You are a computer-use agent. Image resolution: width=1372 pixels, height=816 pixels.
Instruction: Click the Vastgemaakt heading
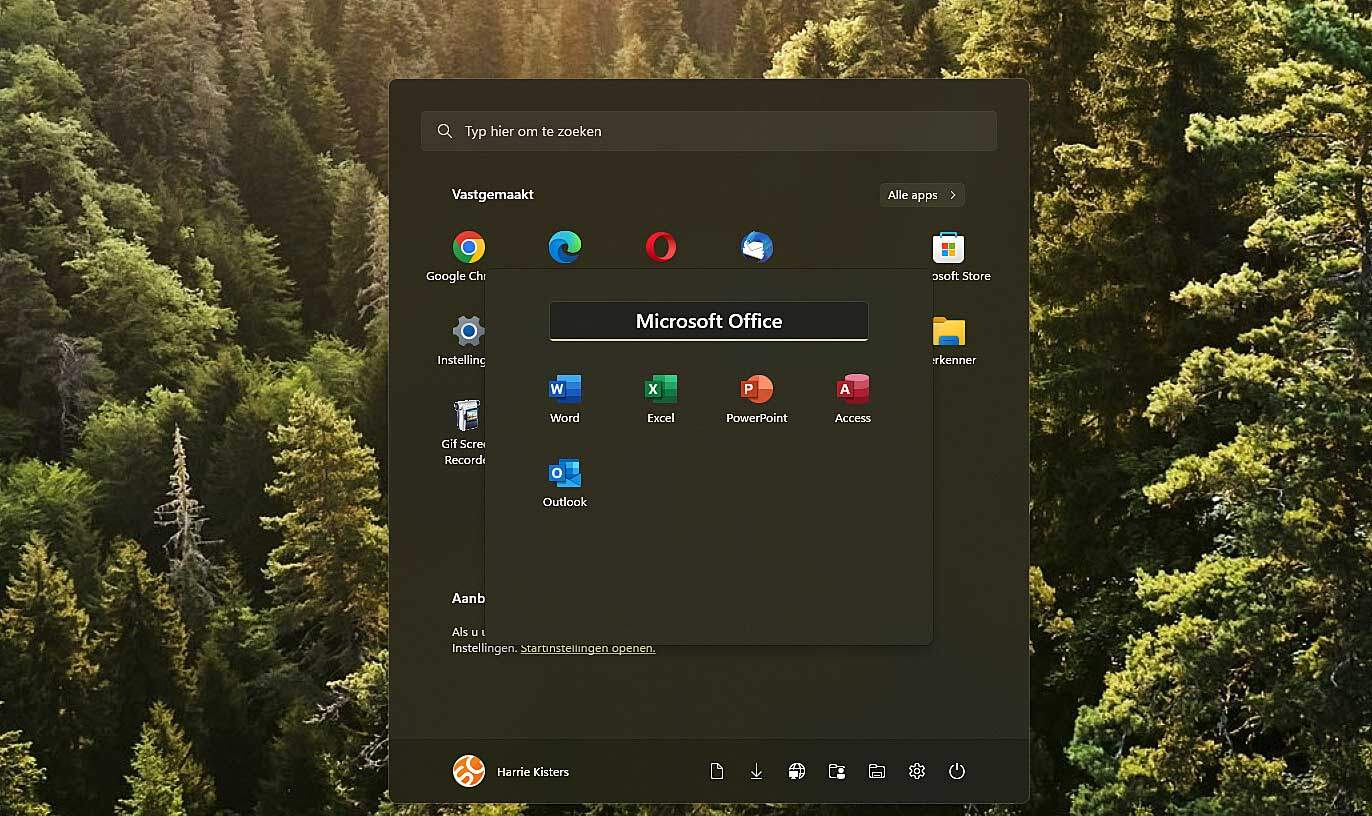(493, 194)
